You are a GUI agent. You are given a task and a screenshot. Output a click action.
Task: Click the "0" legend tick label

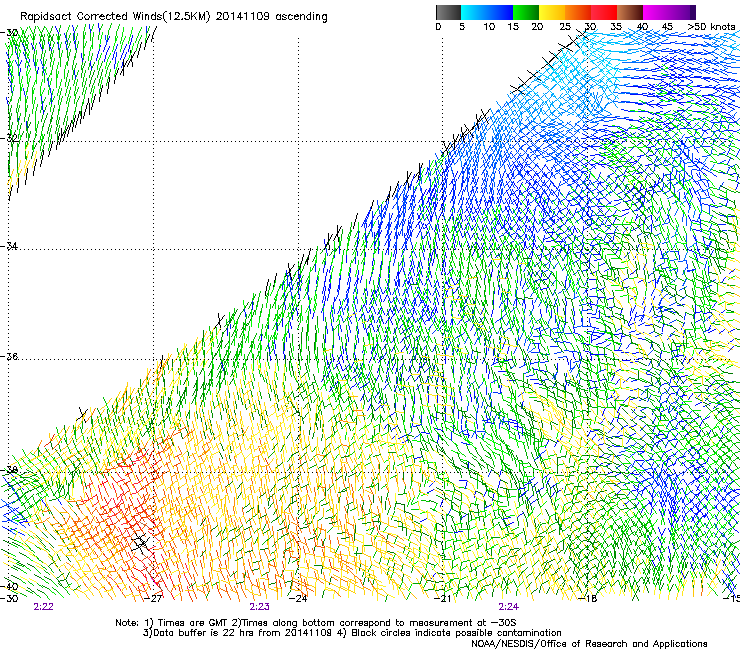(x=438, y=27)
